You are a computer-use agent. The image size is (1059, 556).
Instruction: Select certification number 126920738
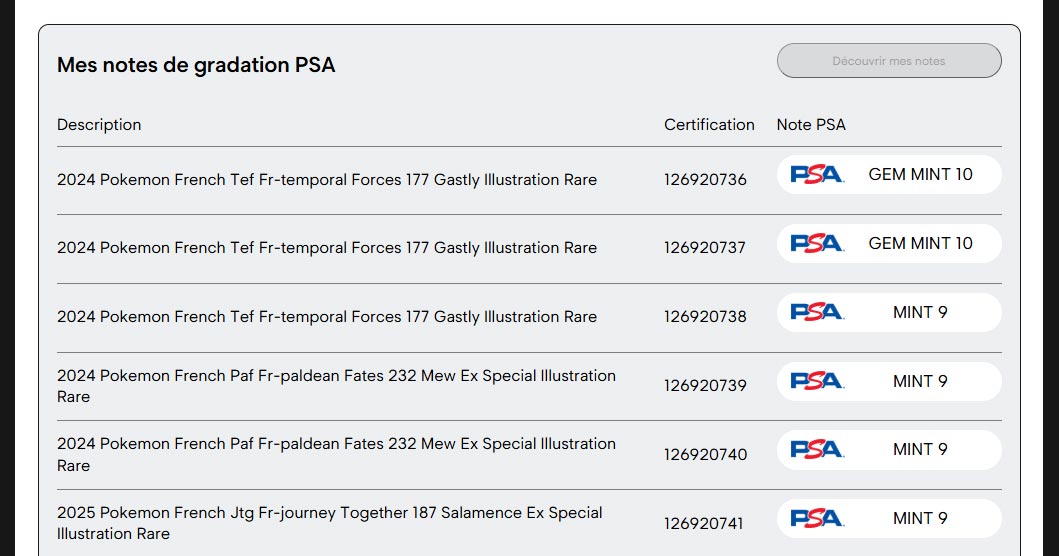(x=705, y=317)
